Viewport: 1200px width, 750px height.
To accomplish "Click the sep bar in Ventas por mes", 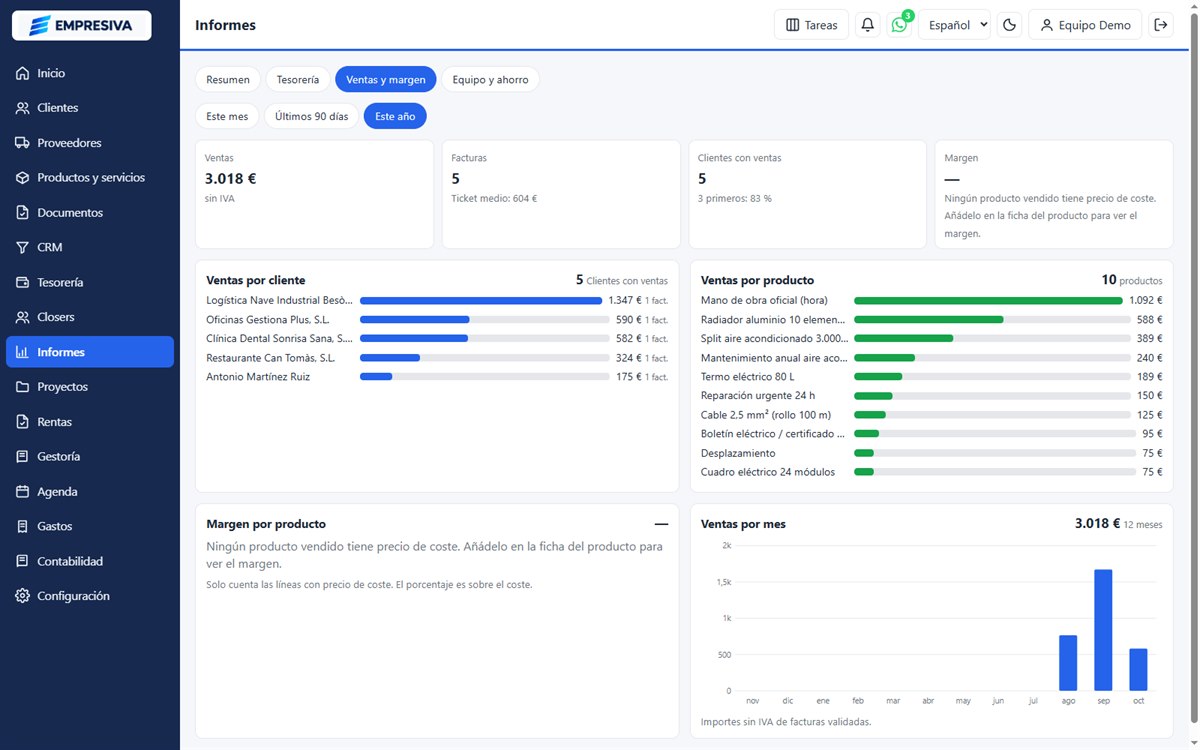I will tap(1103, 630).
